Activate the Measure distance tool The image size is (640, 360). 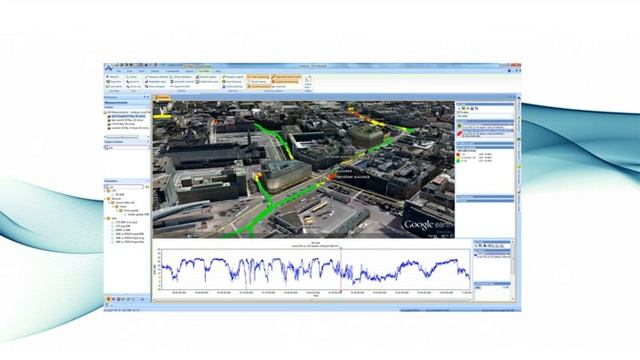coord(156,77)
